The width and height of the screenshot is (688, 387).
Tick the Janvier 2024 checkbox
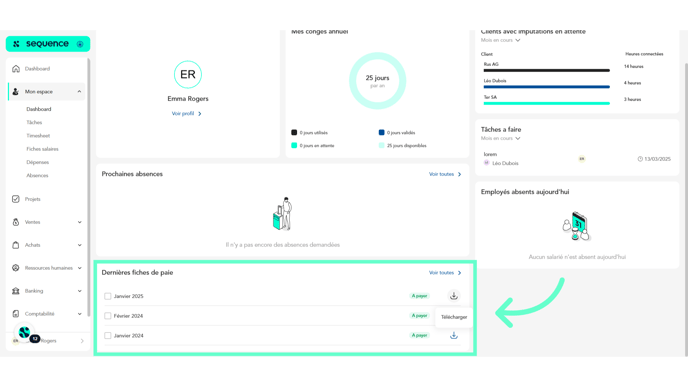(108, 336)
